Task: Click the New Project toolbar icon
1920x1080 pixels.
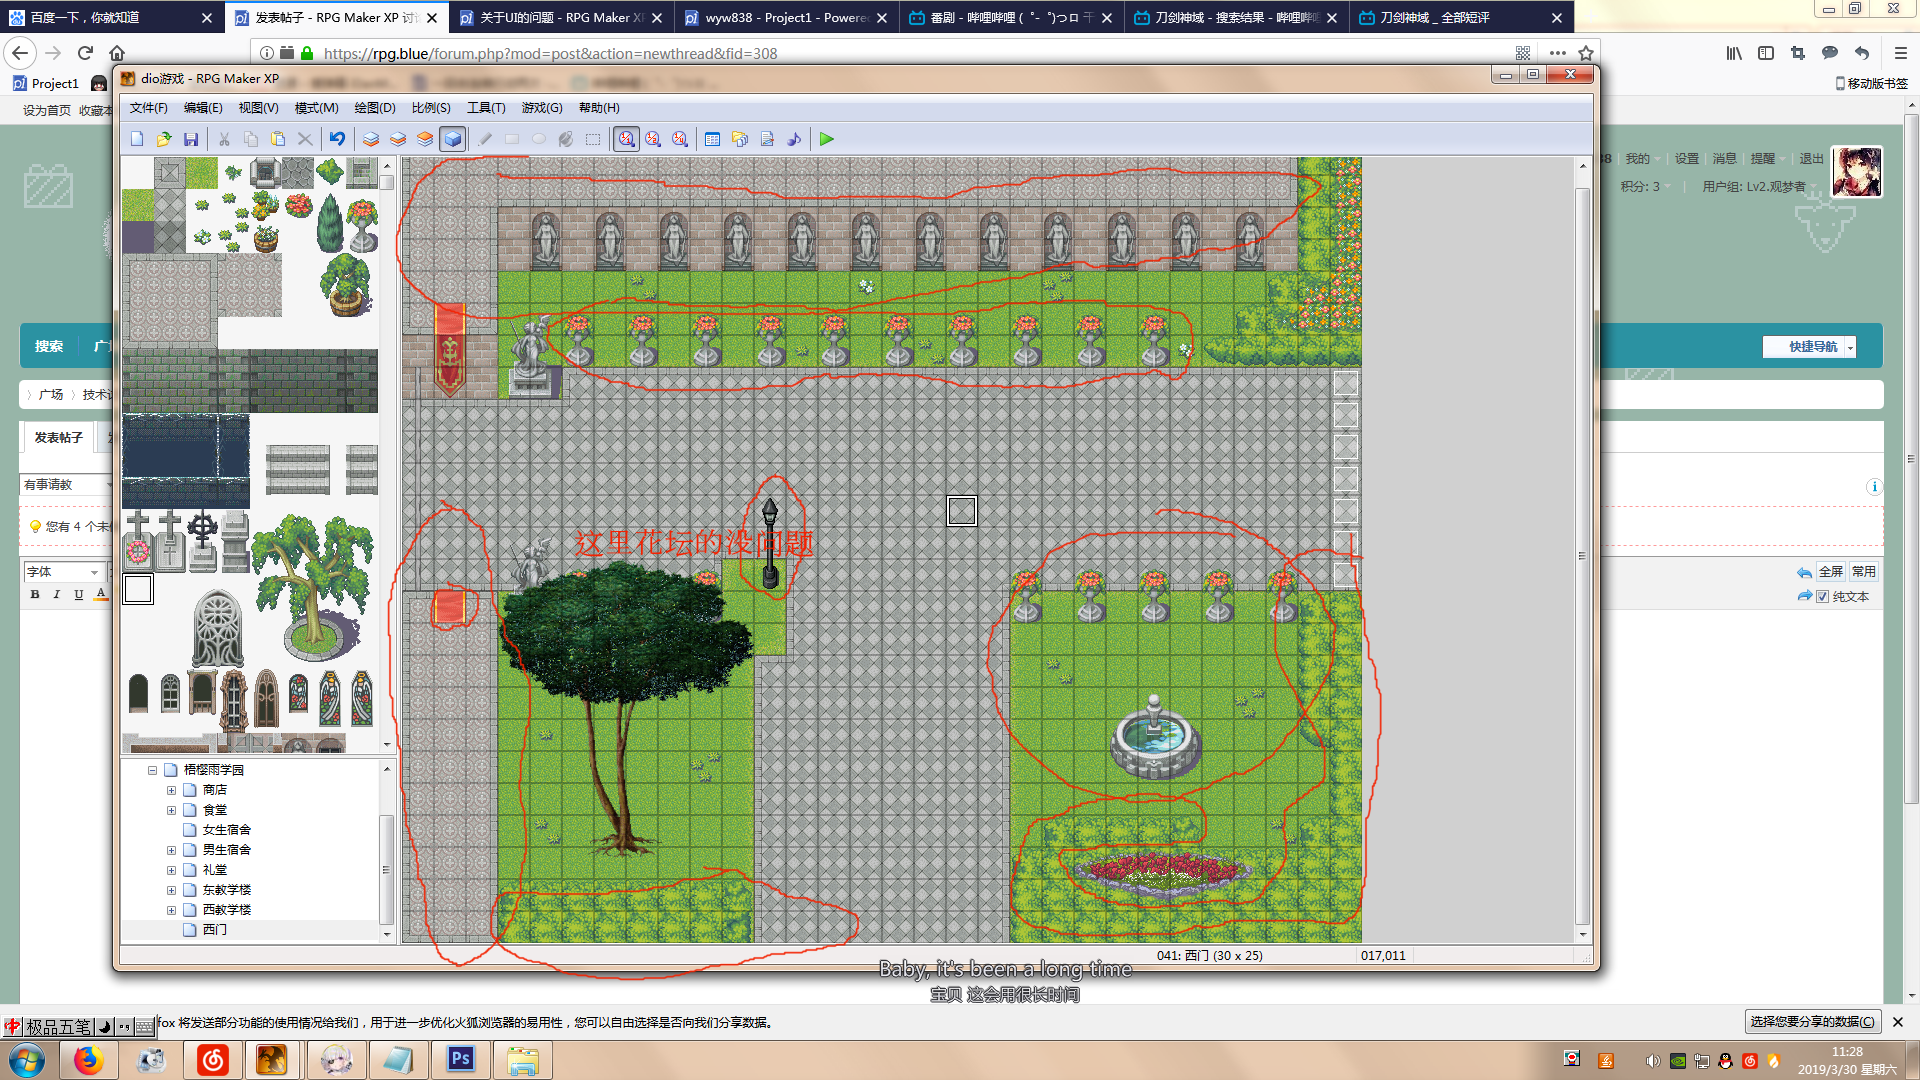Action: coord(137,139)
